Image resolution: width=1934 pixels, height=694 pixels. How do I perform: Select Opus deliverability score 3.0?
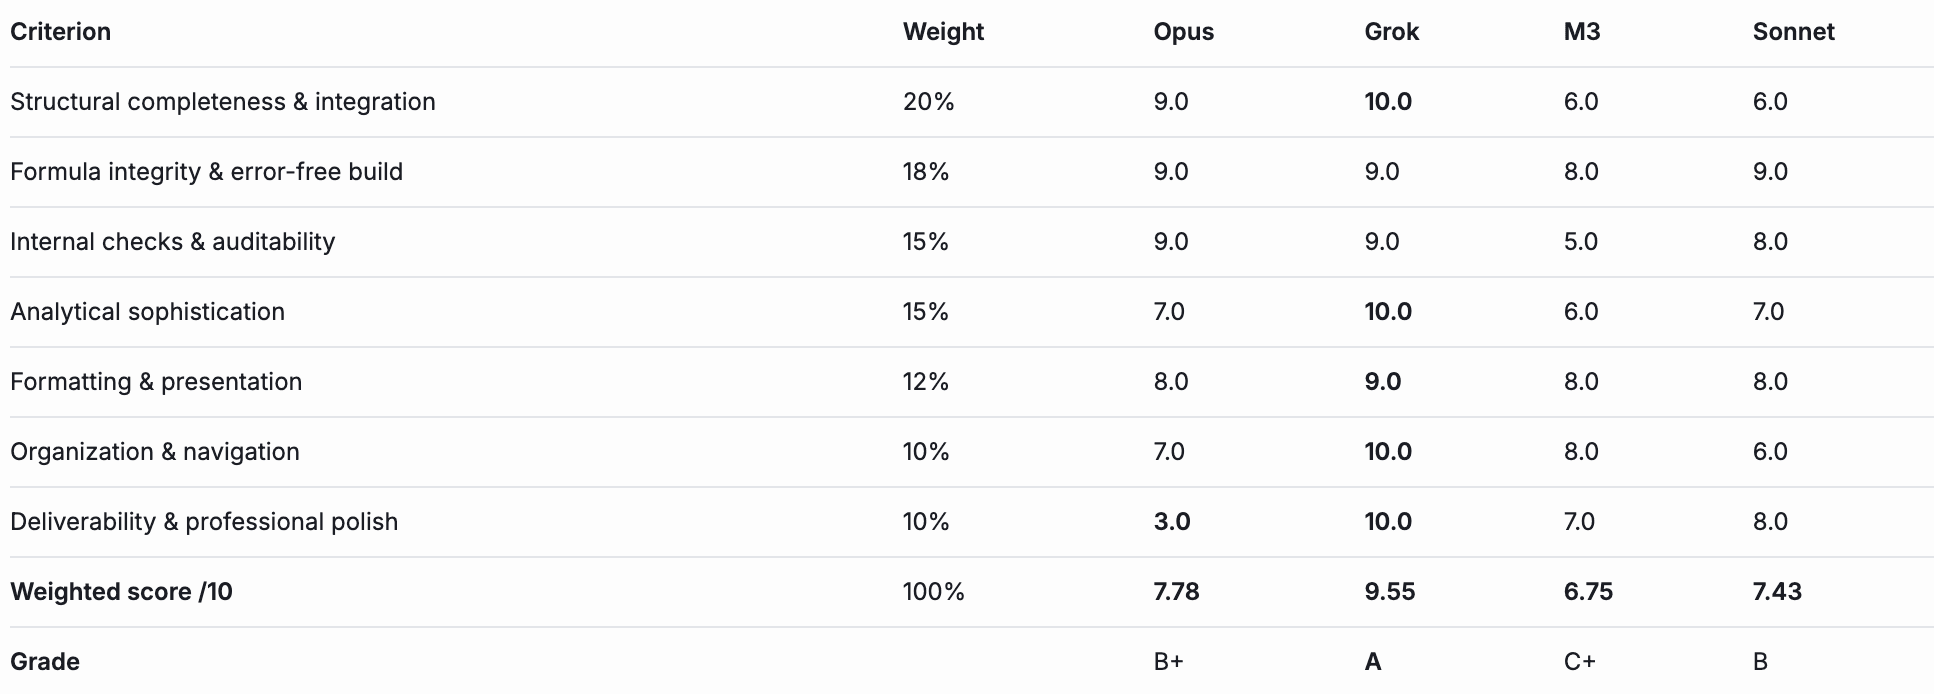[1171, 522]
